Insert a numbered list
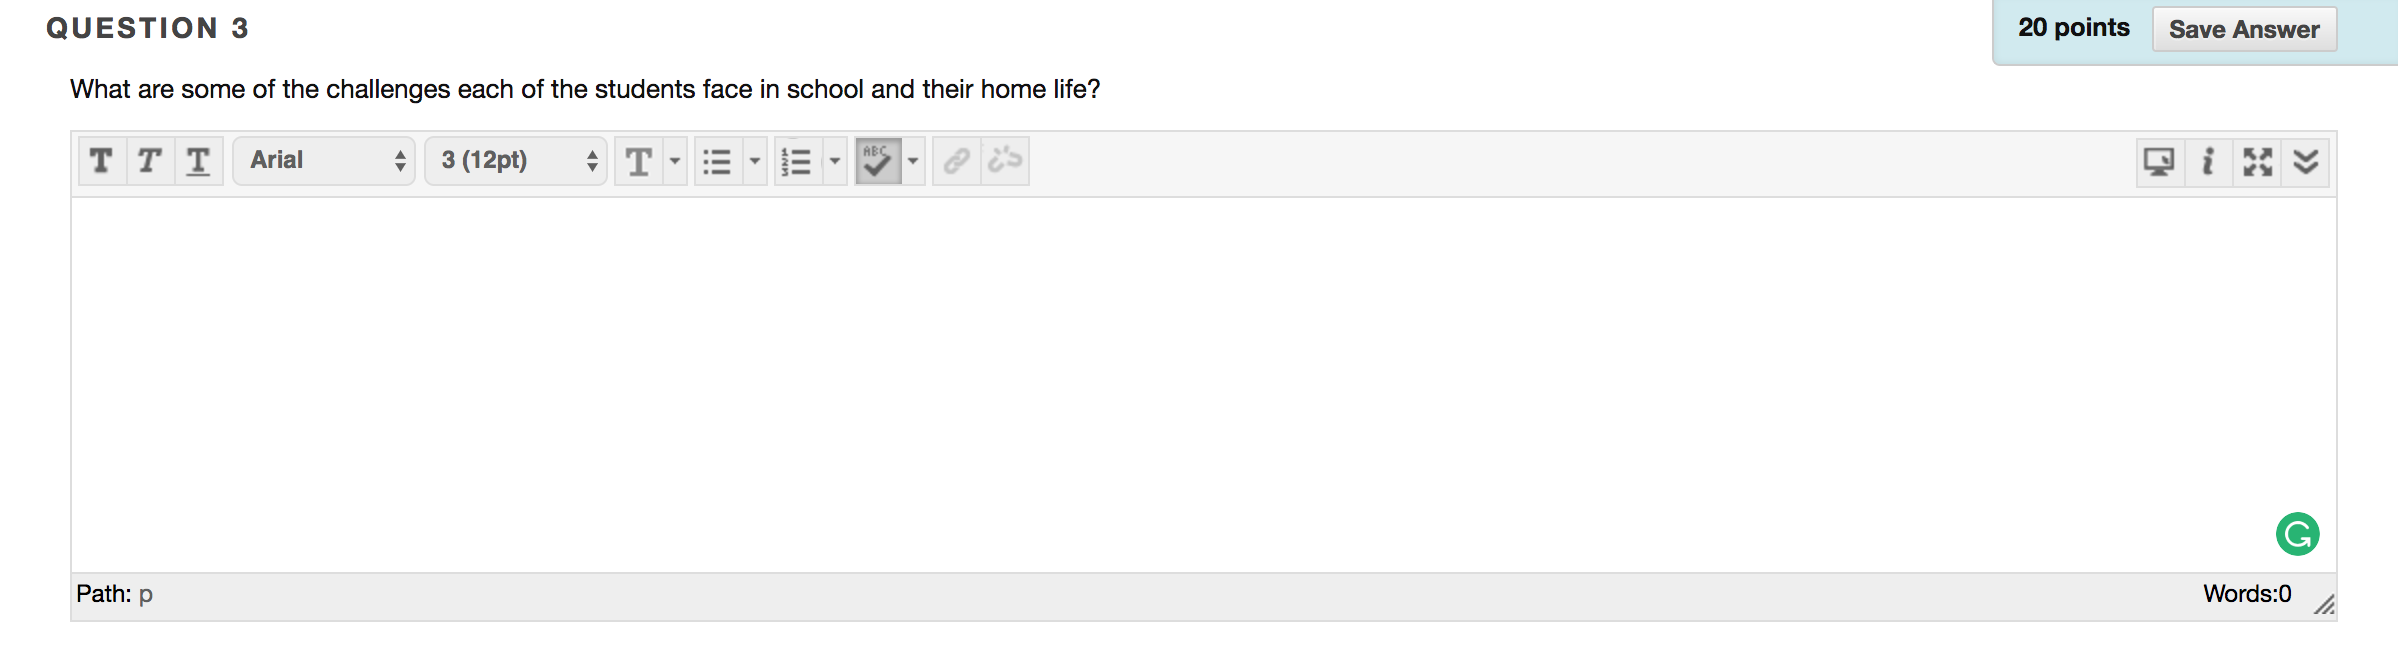The height and width of the screenshot is (656, 2402). coord(797,161)
